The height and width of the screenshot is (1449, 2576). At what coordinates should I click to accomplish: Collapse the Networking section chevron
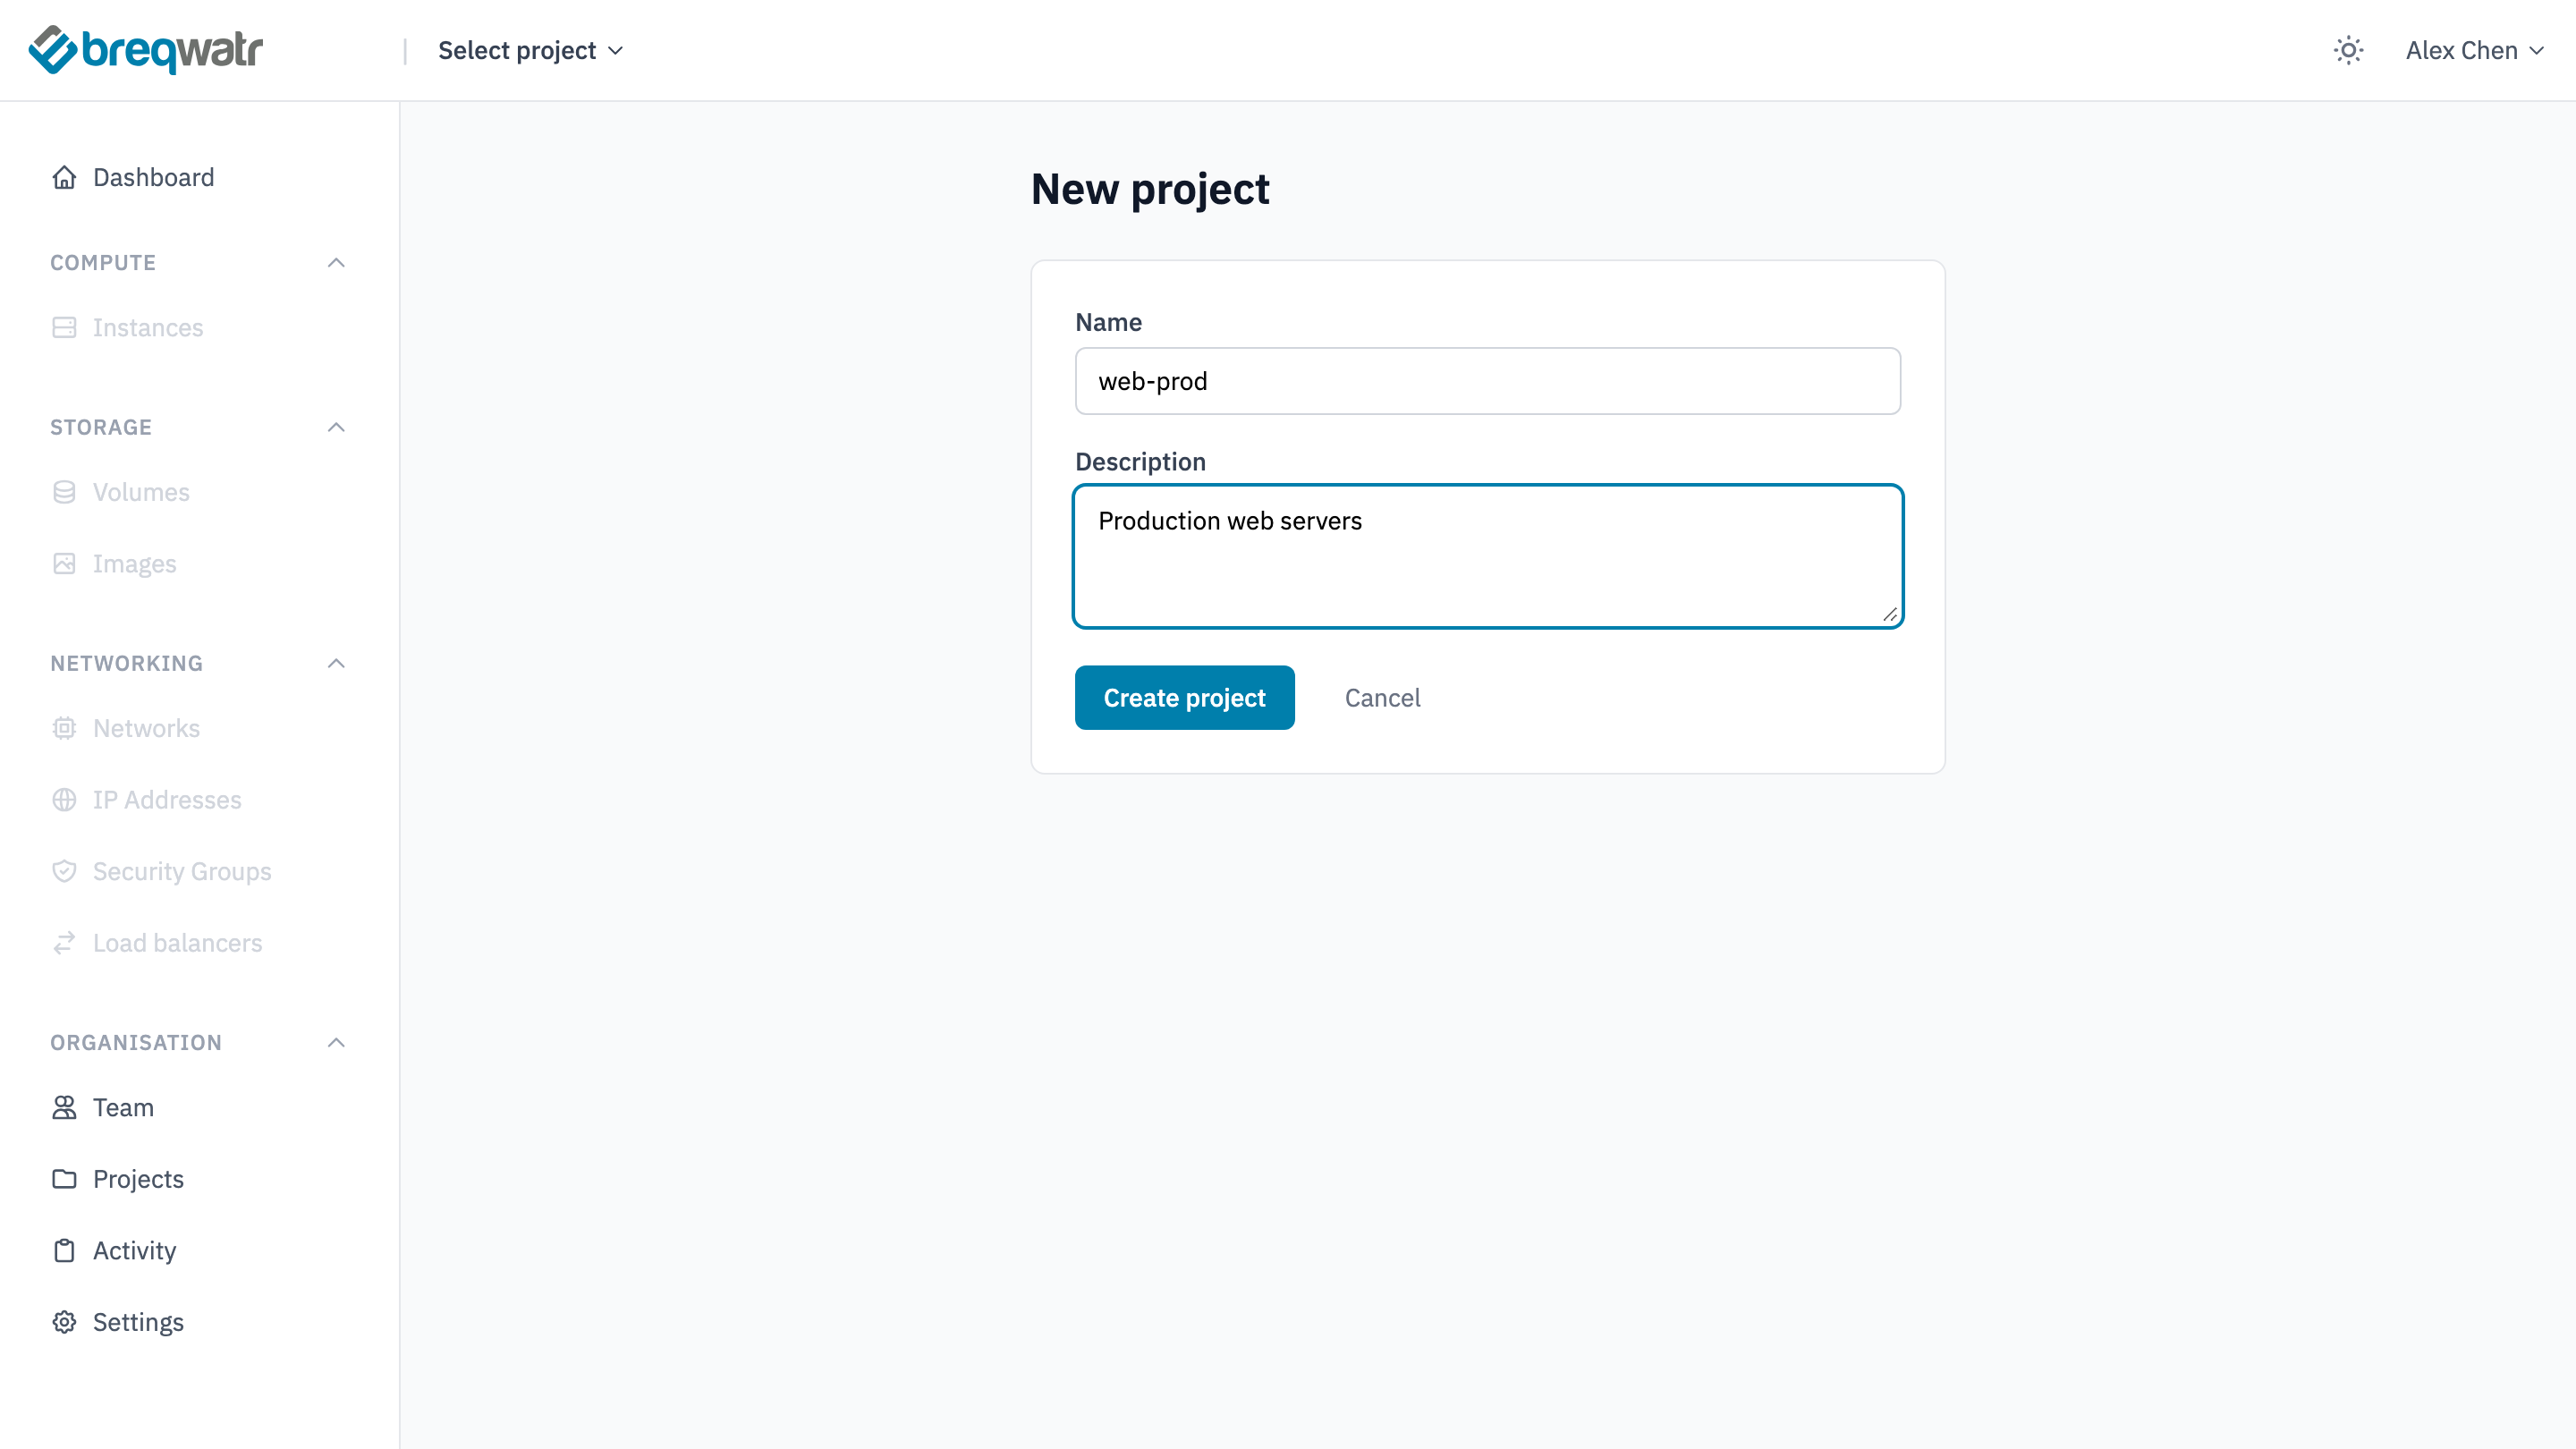coord(336,663)
